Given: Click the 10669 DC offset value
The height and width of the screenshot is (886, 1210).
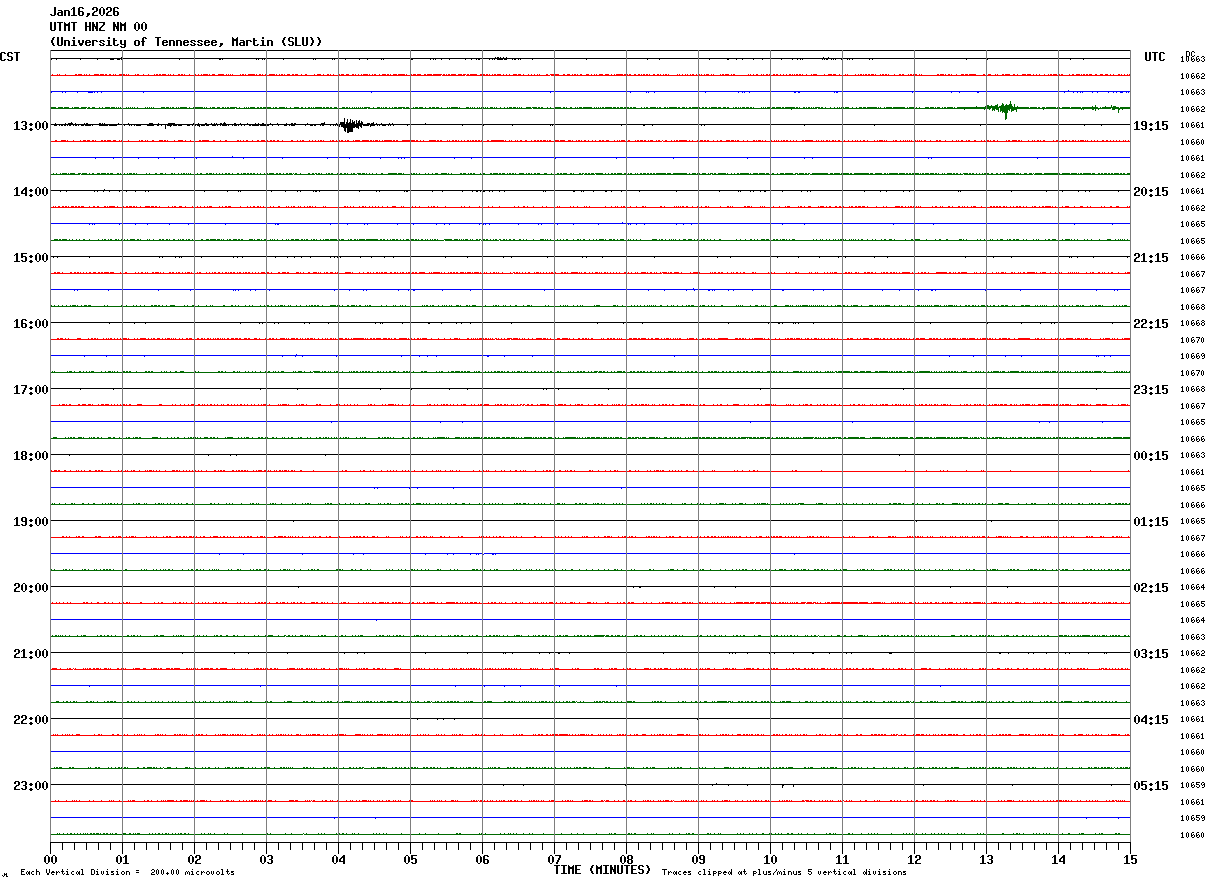Looking at the screenshot, I should point(1192,356).
